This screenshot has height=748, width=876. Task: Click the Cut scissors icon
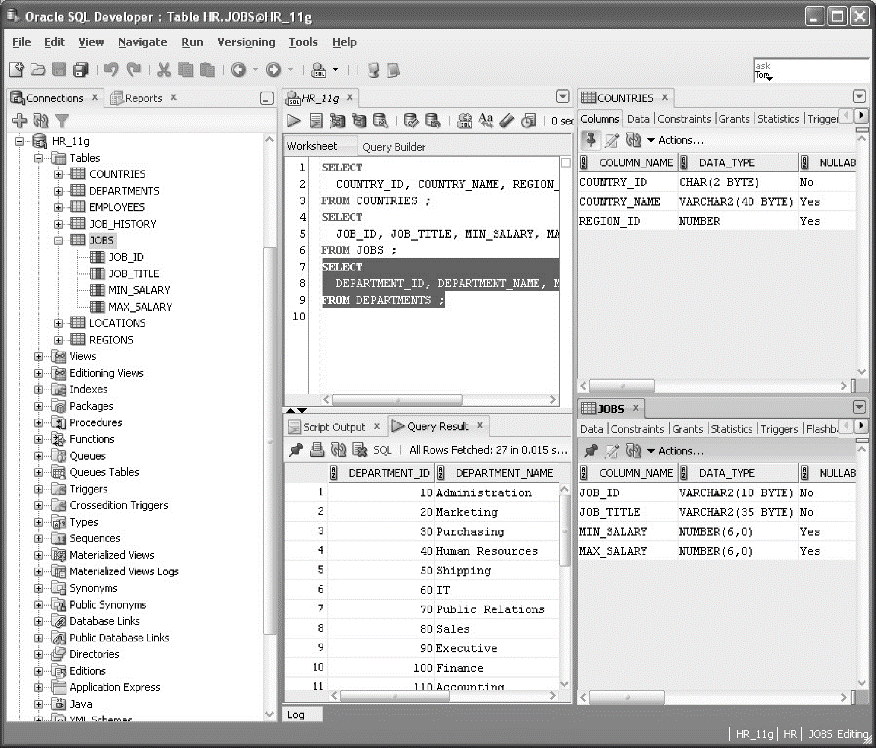162,70
